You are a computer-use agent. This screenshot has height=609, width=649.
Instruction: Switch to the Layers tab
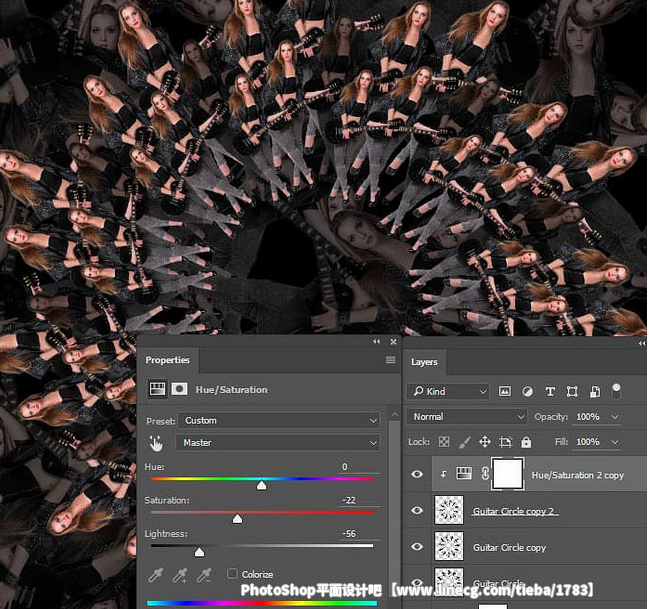tap(424, 362)
